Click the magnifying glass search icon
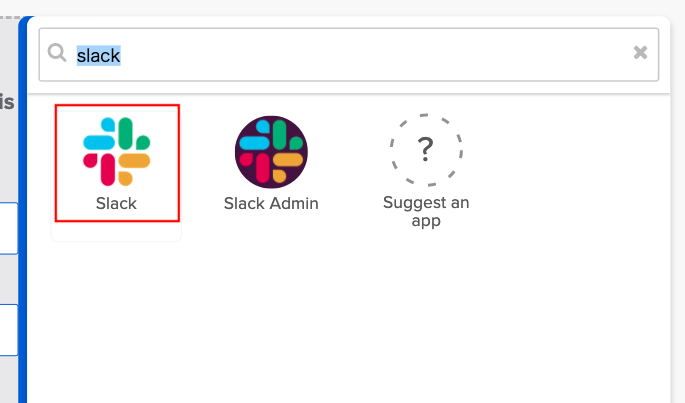This screenshot has width=685, height=403. pyautogui.click(x=57, y=53)
